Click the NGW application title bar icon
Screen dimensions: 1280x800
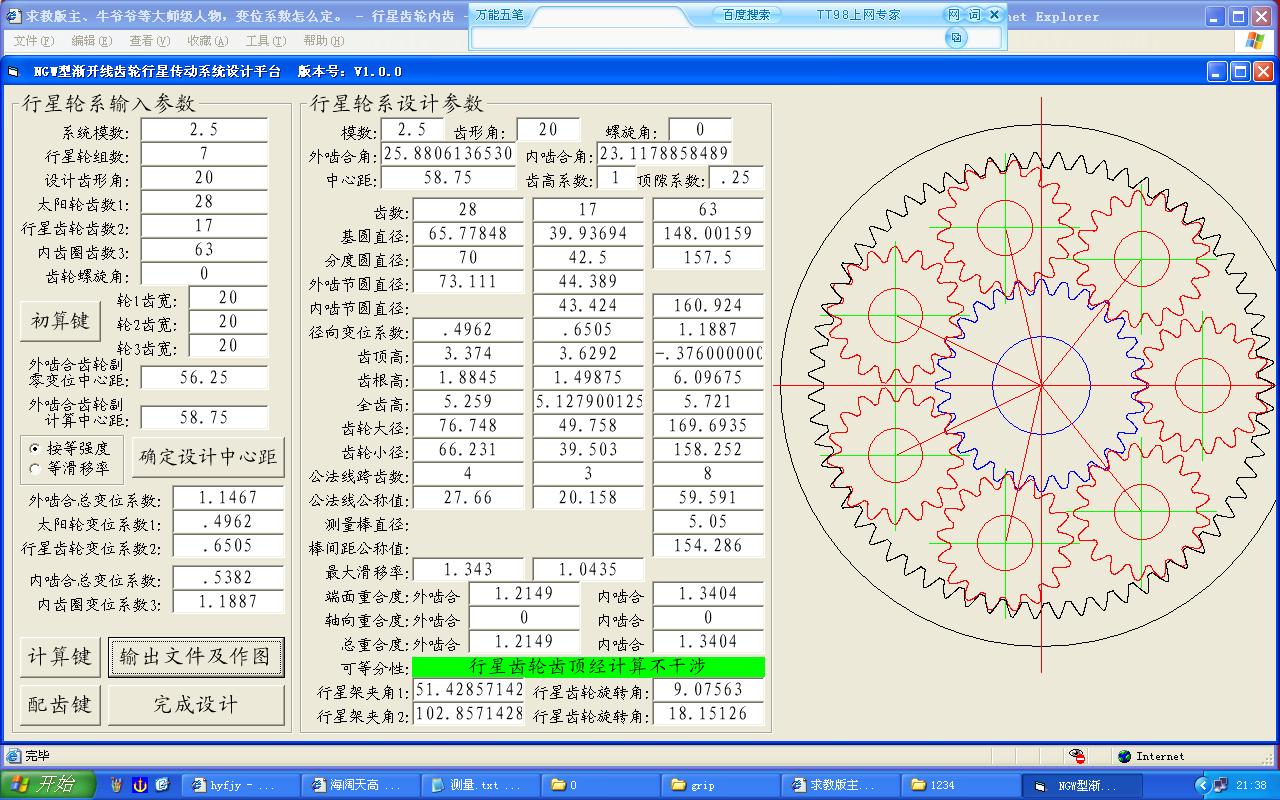tap(13, 72)
